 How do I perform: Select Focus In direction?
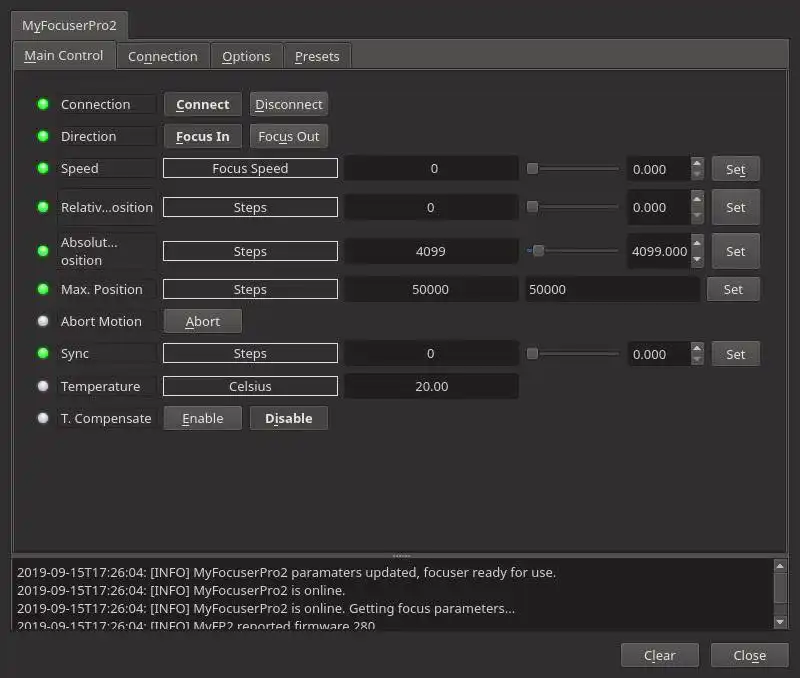tap(203, 137)
